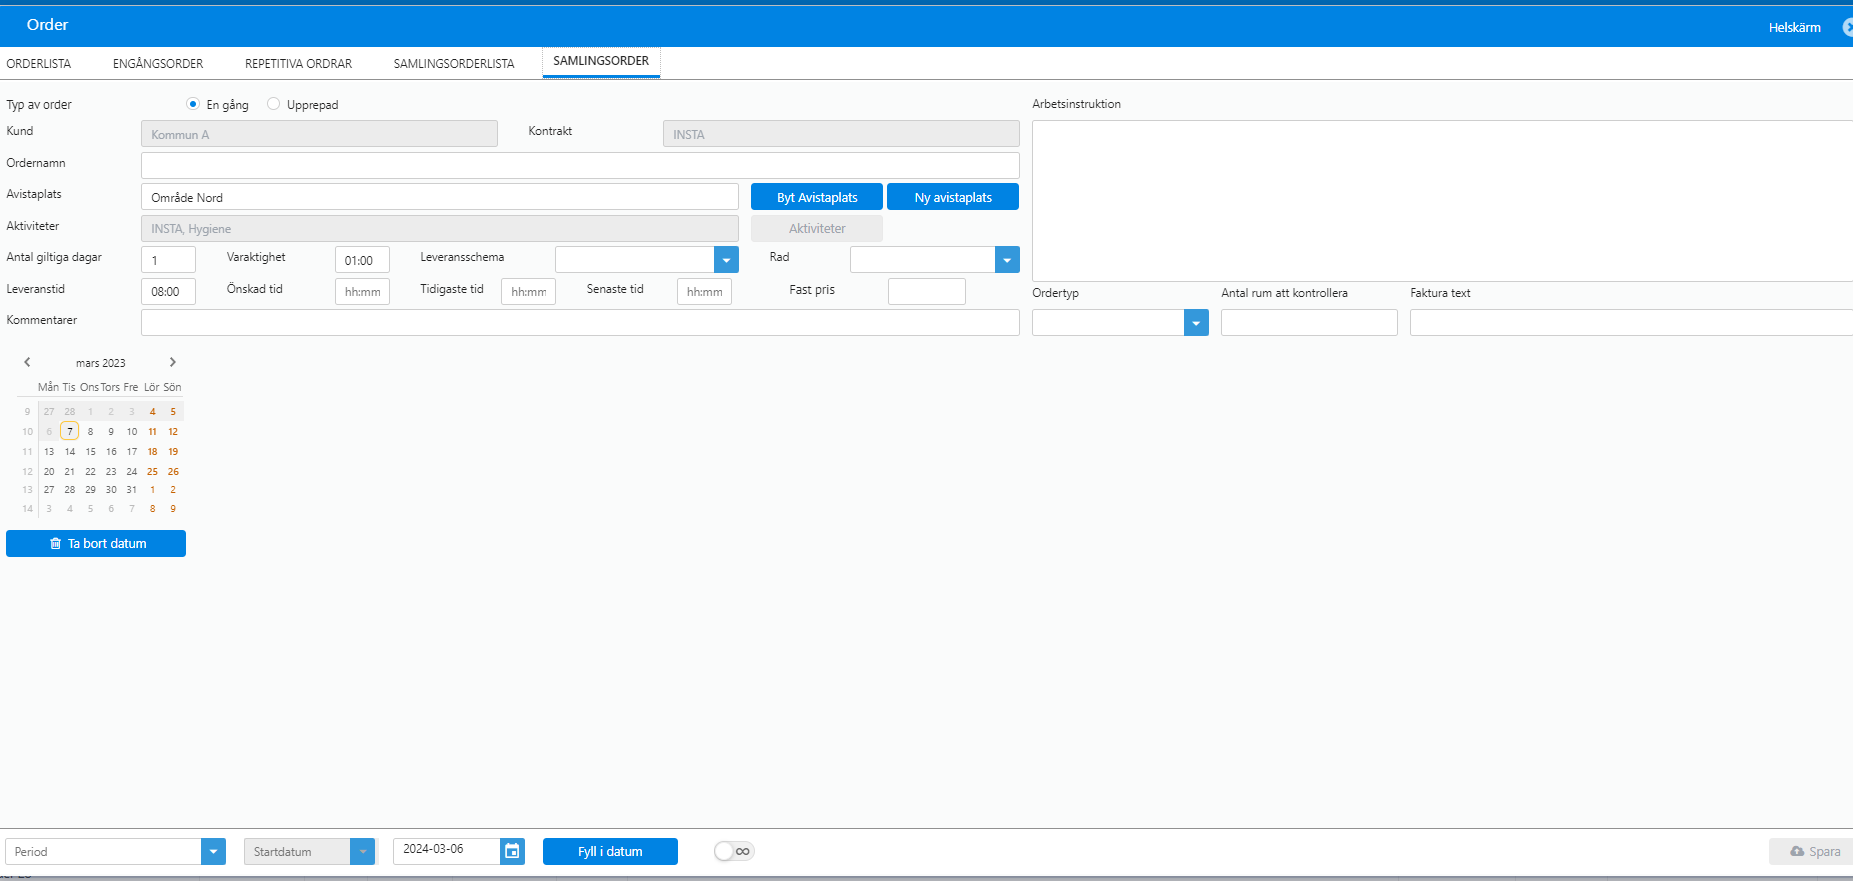
Task: Click 'mars 2023' calendar header
Action: click(x=101, y=363)
